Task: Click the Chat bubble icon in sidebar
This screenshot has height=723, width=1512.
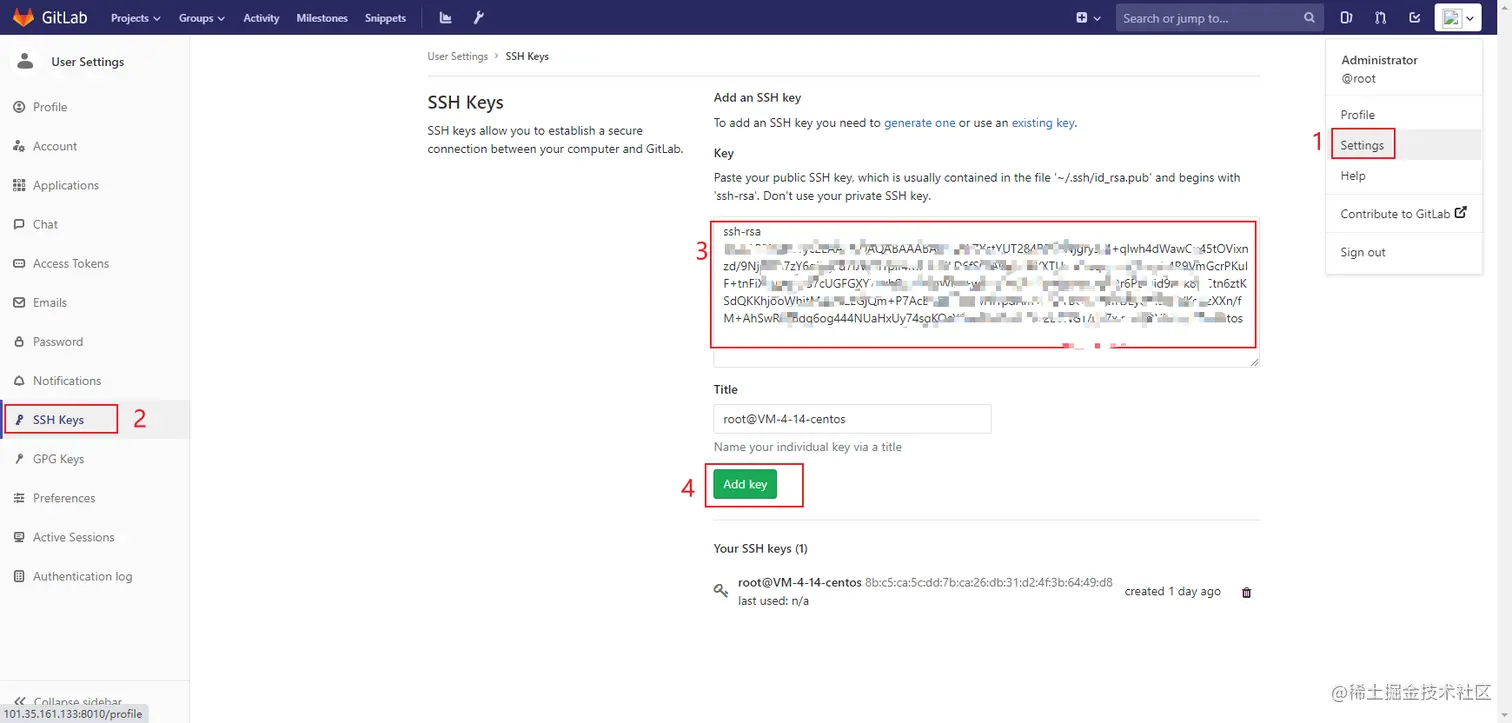Action: click(19, 224)
